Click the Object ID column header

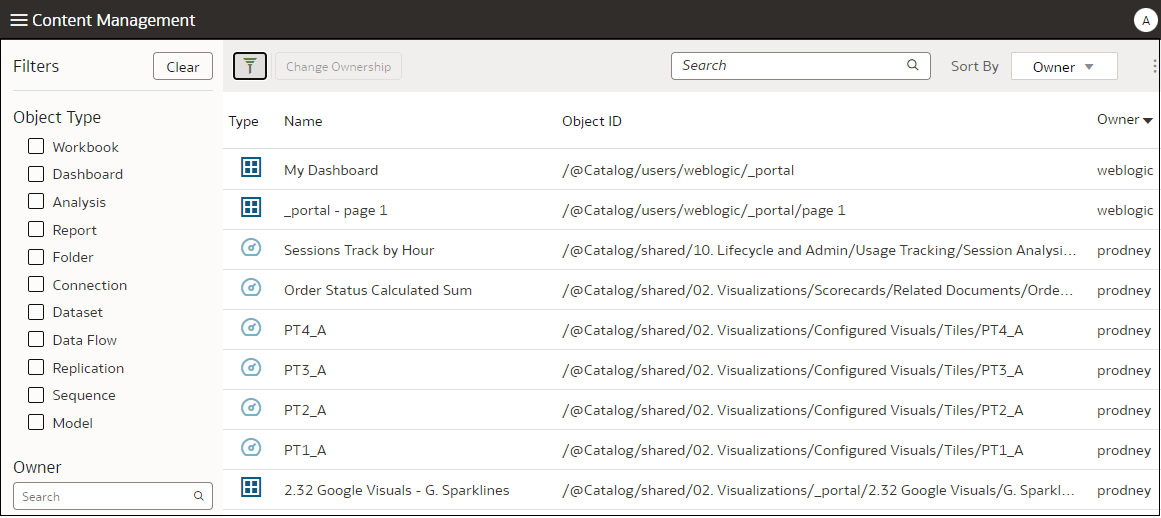[592, 121]
